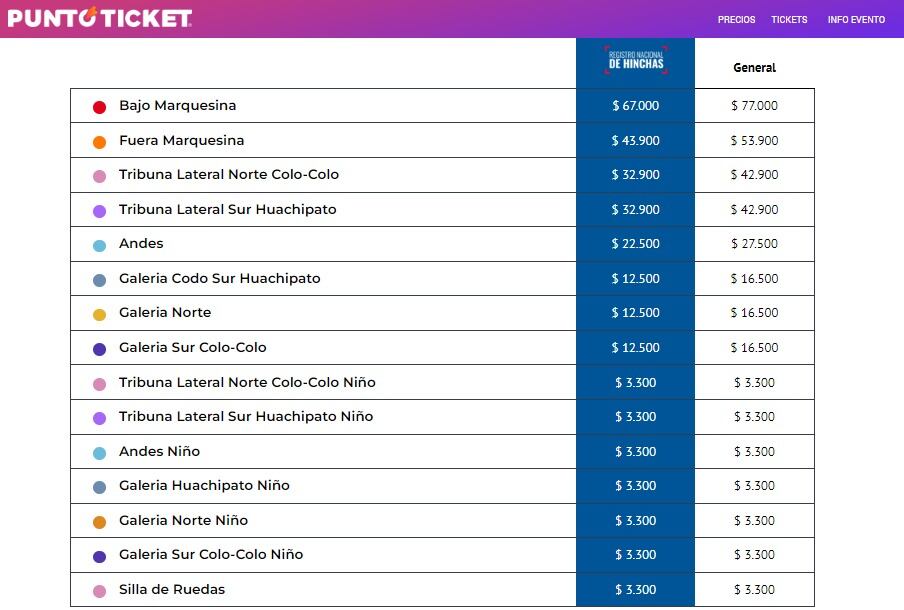Screen dimensions: 904x610
Task: Click Galeria Norte $ 12.500 hinchas price
Action: pos(635,312)
